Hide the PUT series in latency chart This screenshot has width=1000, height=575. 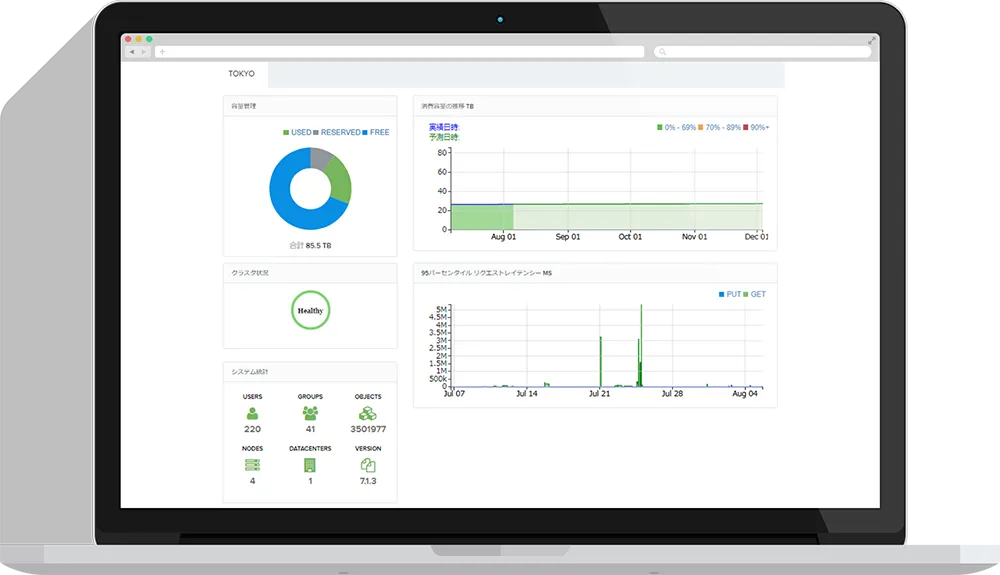730,295
